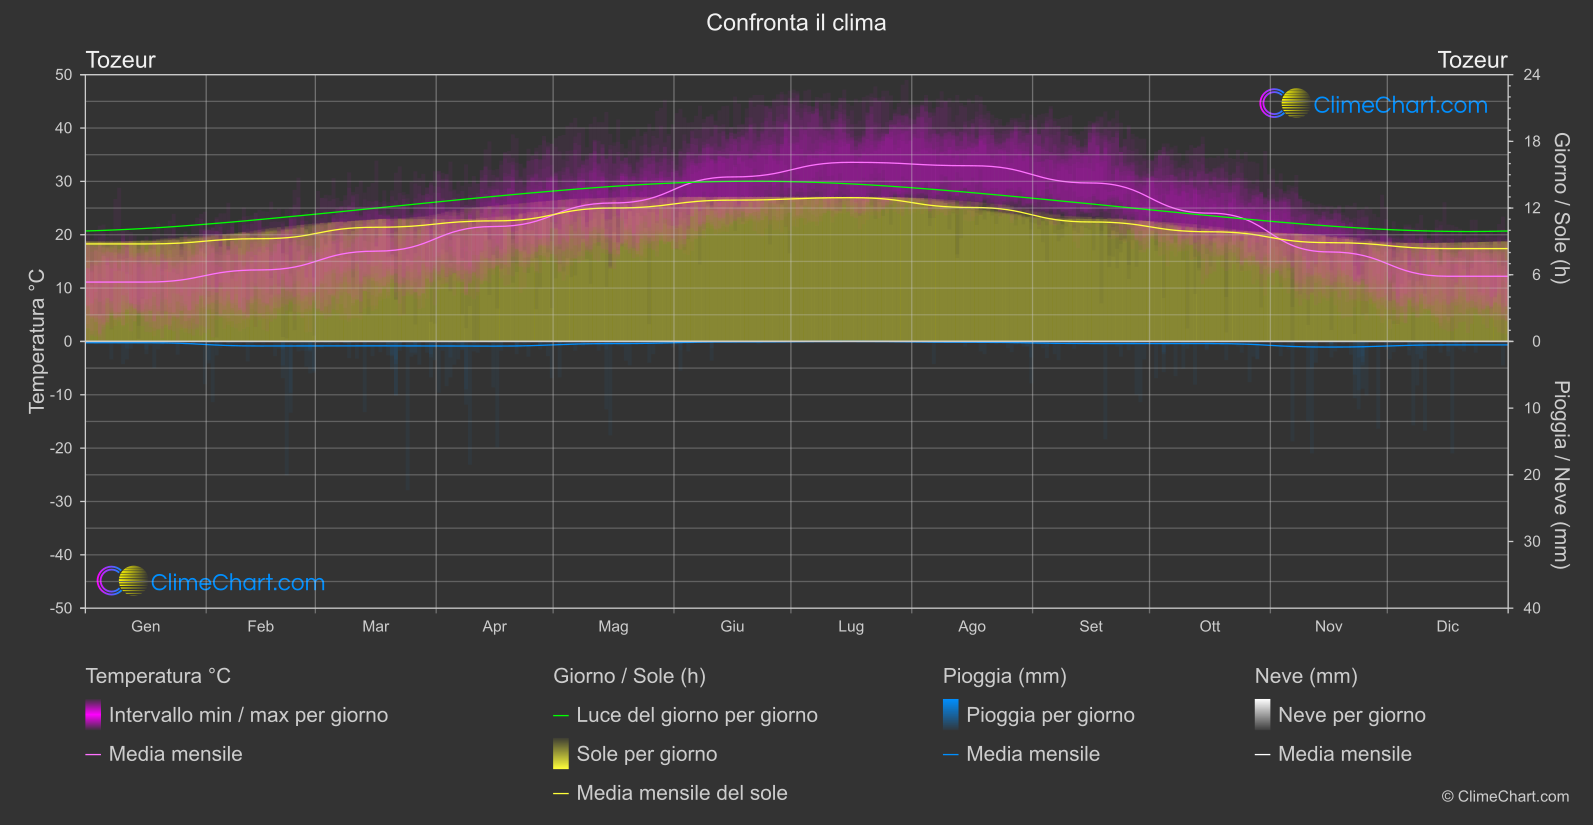This screenshot has width=1593, height=825.
Task: Click the 'Apr' month label
Action: coord(494,626)
